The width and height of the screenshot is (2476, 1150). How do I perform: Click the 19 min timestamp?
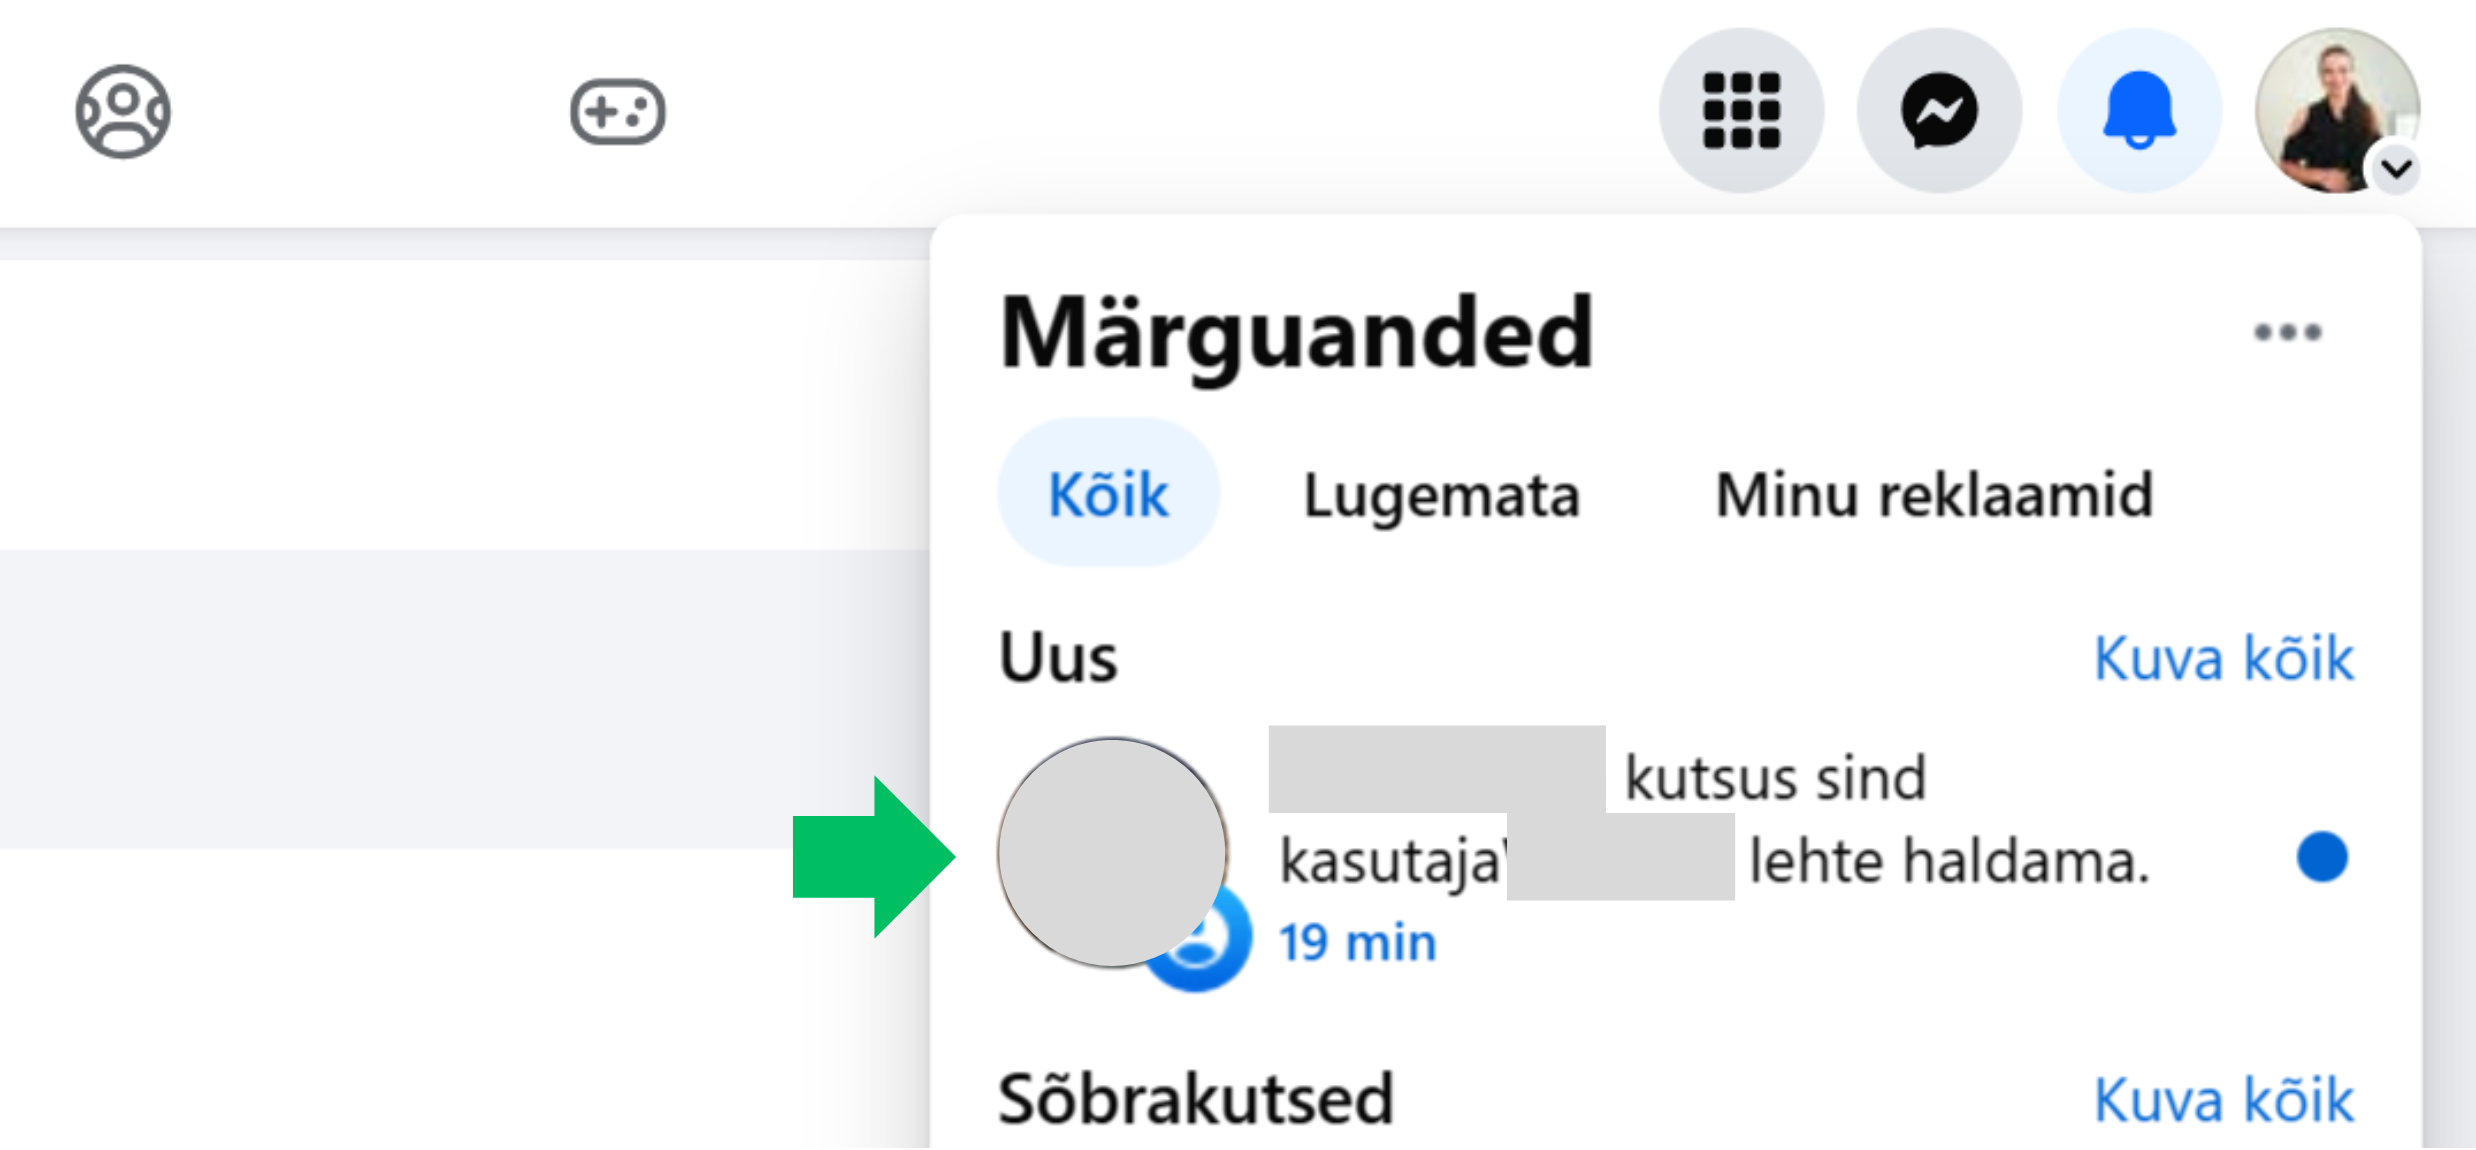(x=1357, y=942)
